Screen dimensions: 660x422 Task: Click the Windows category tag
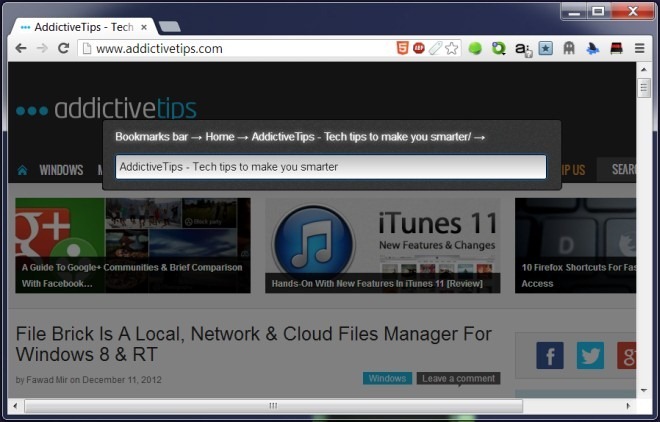pos(387,378)
